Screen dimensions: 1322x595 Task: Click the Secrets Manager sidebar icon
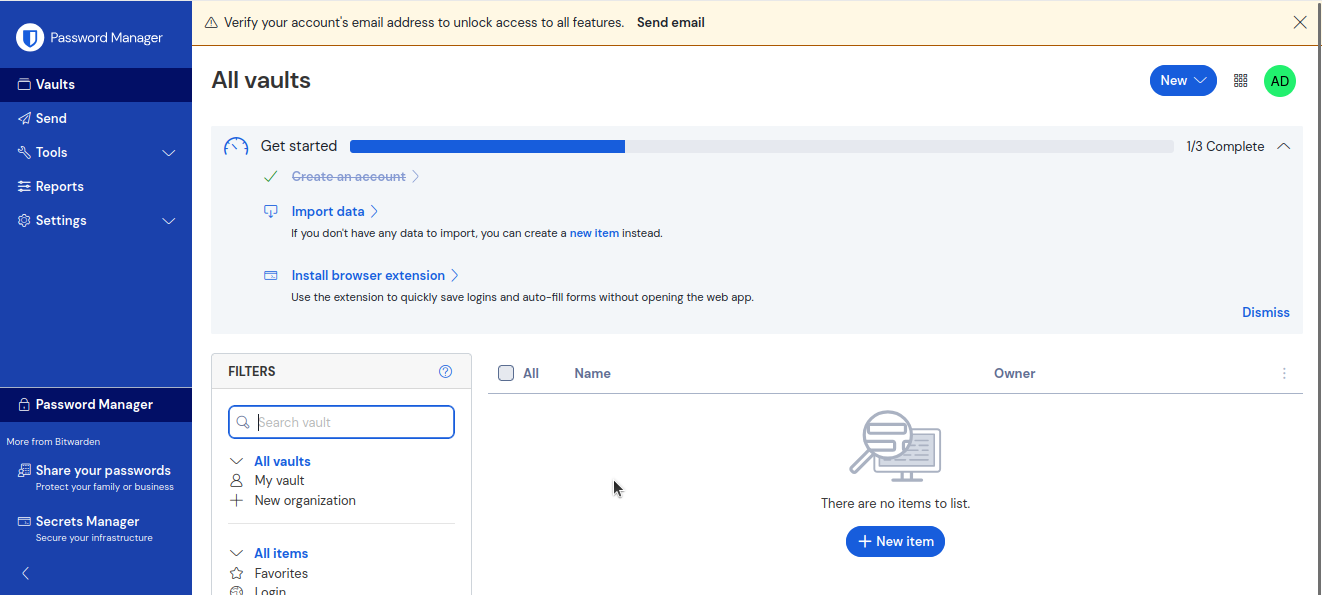[x=25, y=522]
